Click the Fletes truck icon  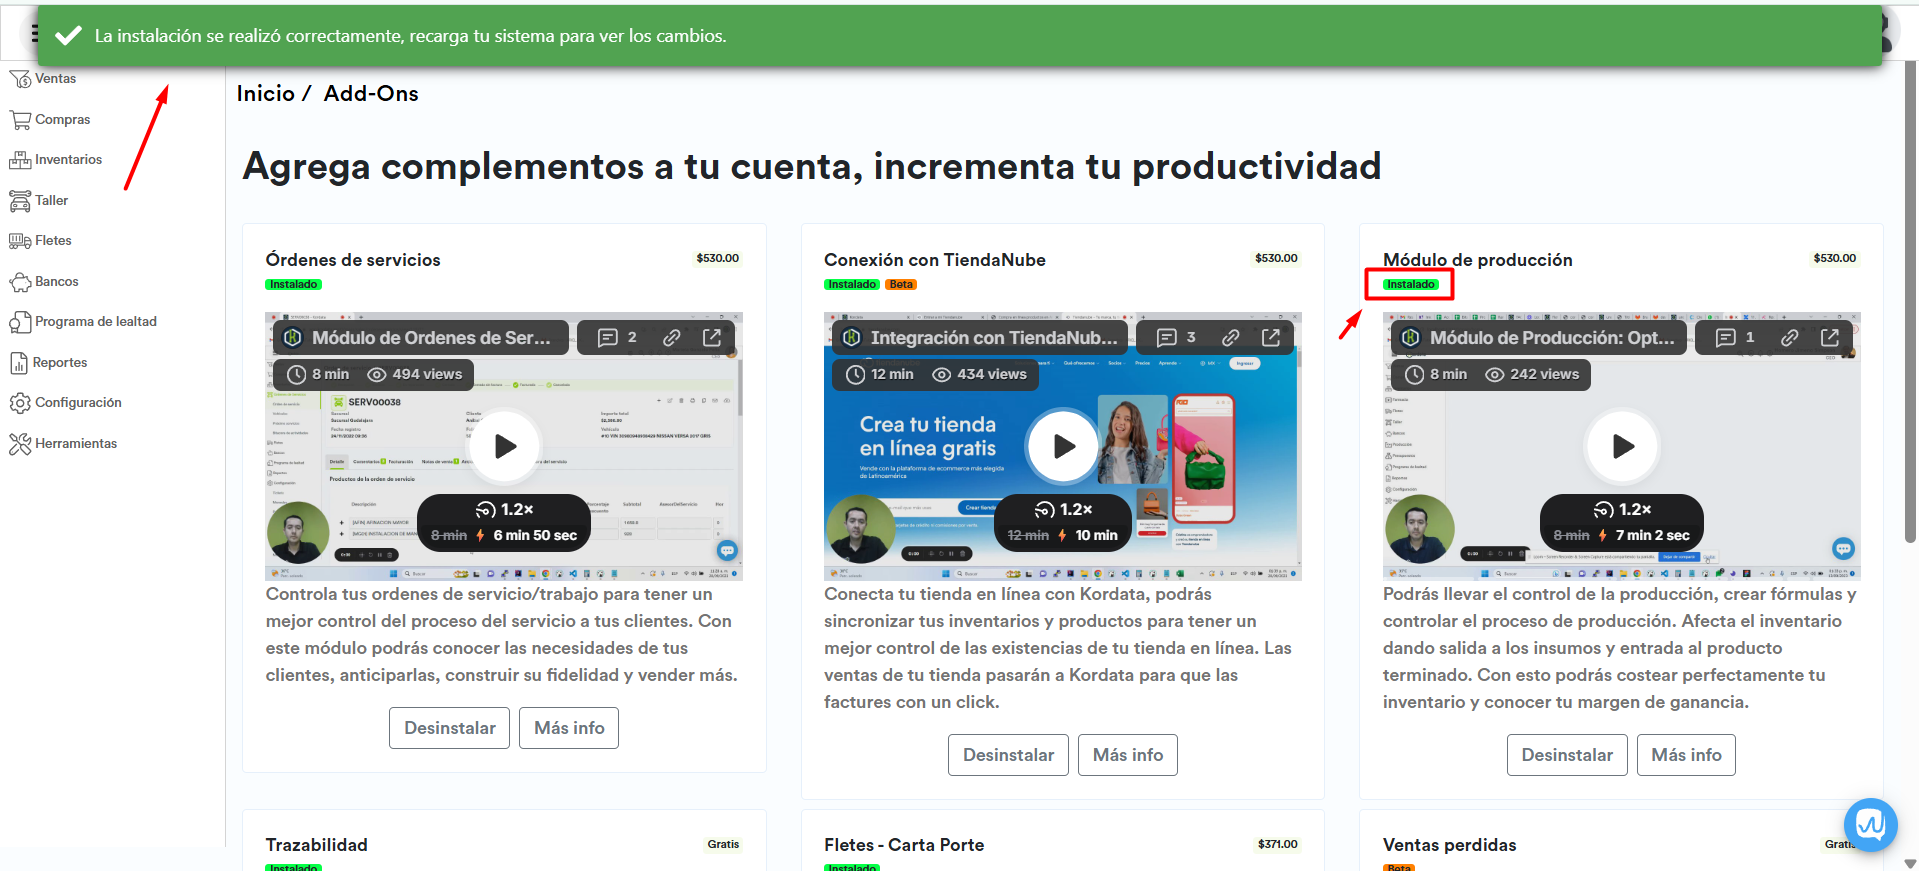pyautogui.click(x=20, y=241)
